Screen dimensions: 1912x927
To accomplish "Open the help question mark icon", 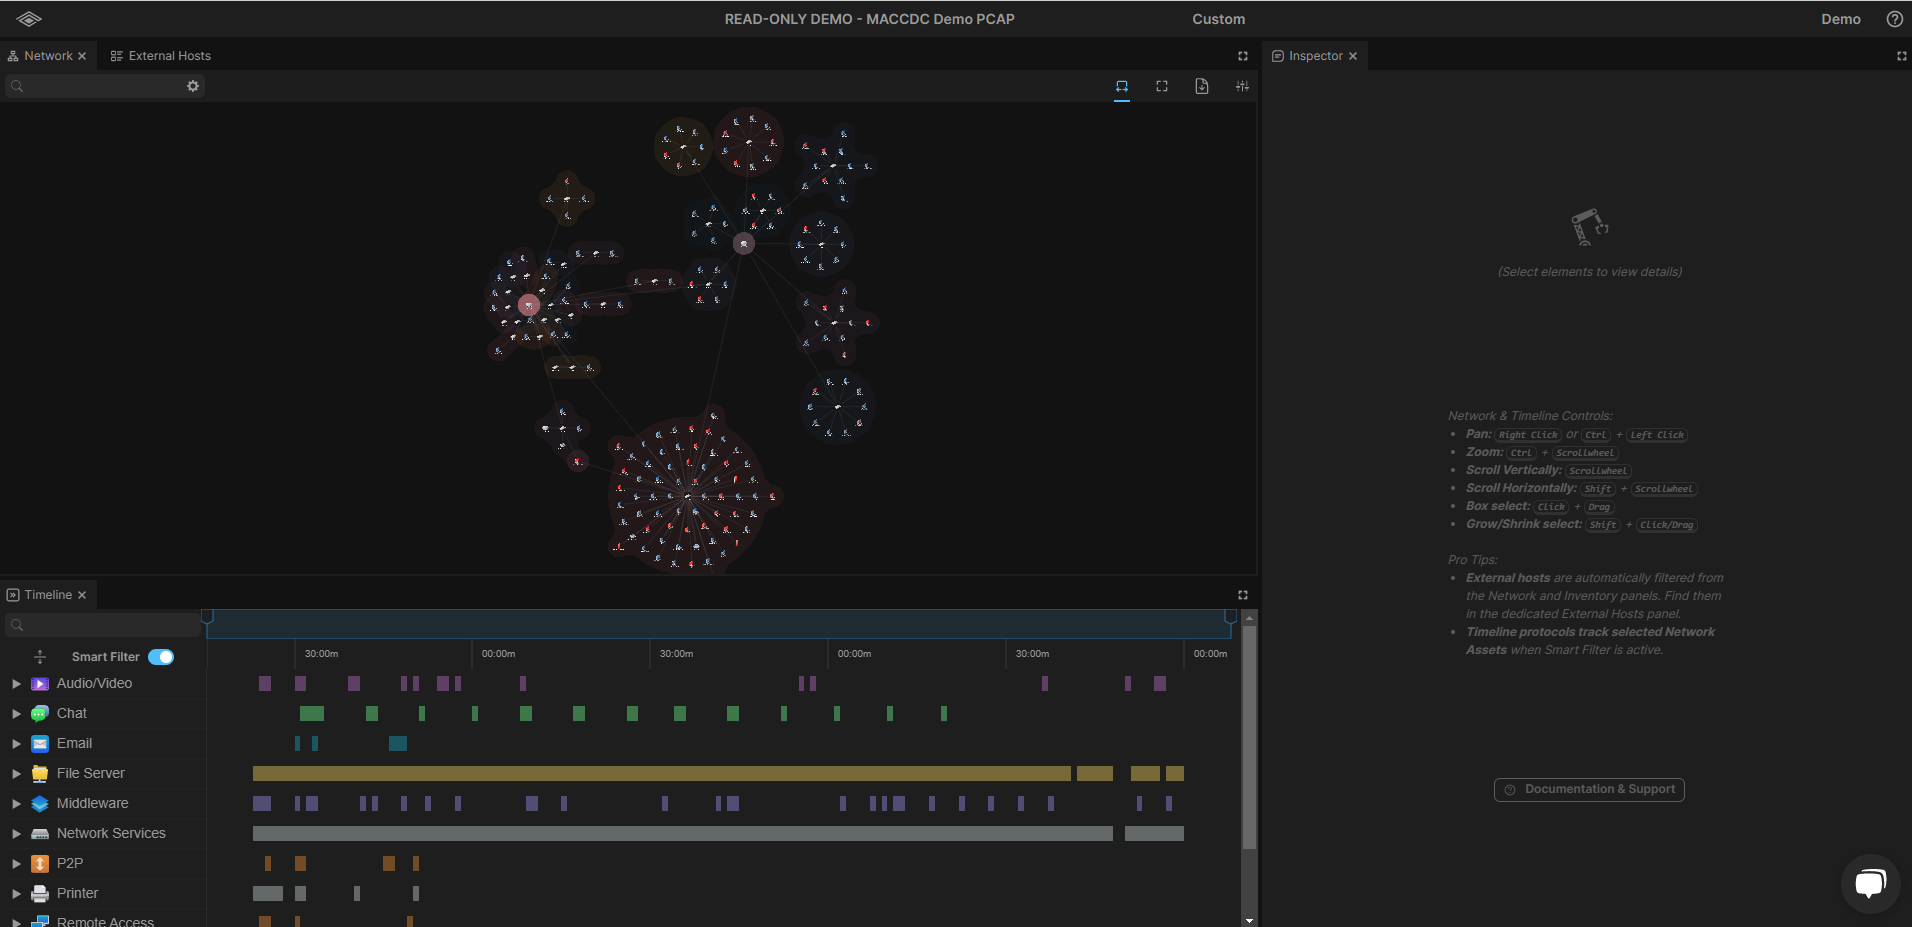I will [1894, 19].
